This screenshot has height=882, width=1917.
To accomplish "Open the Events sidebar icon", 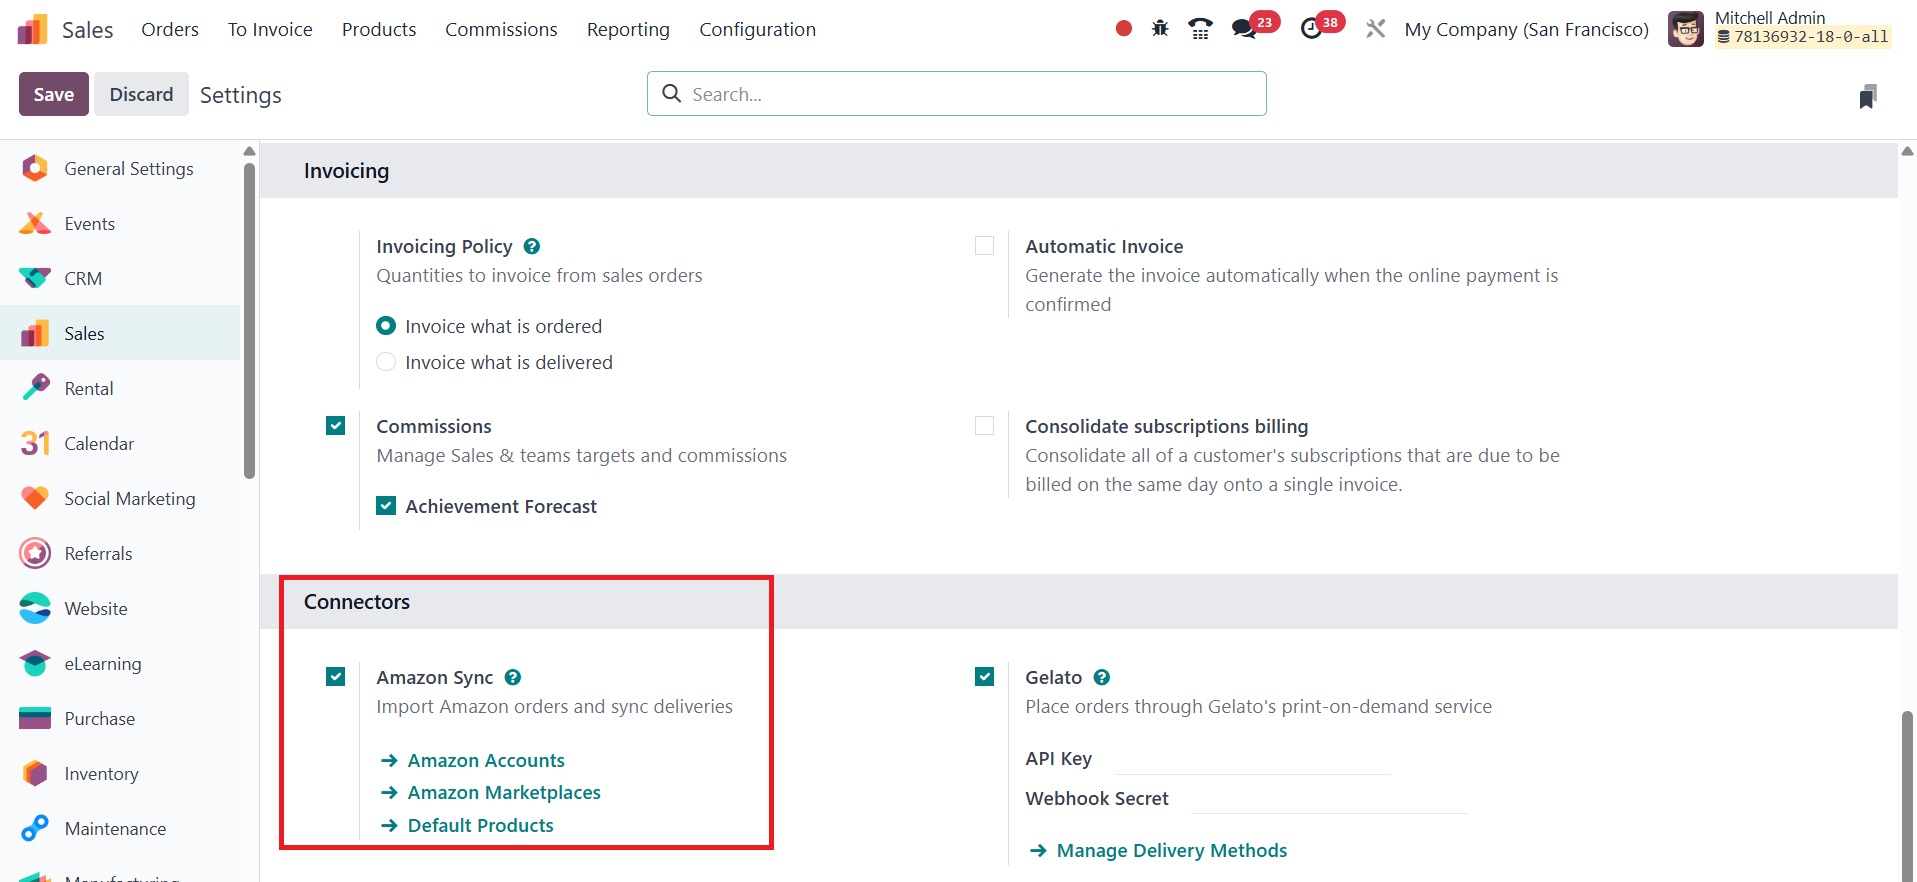I will tap(35, 223).
